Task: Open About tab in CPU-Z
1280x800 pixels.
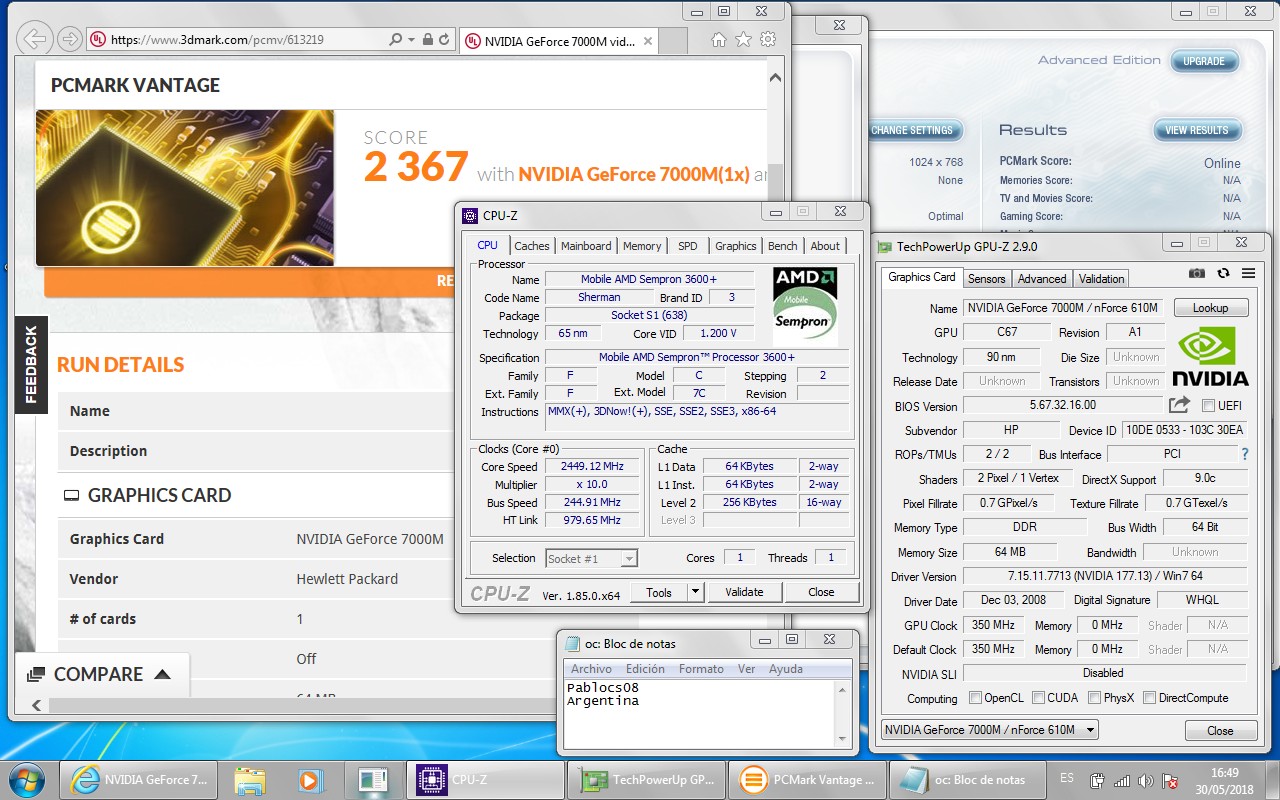Action: 825,246
